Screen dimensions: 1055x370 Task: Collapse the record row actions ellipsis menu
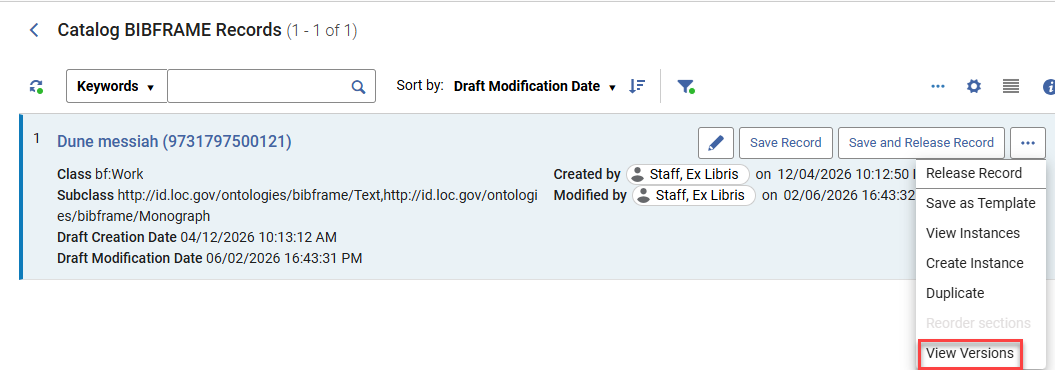[1027, 143]
